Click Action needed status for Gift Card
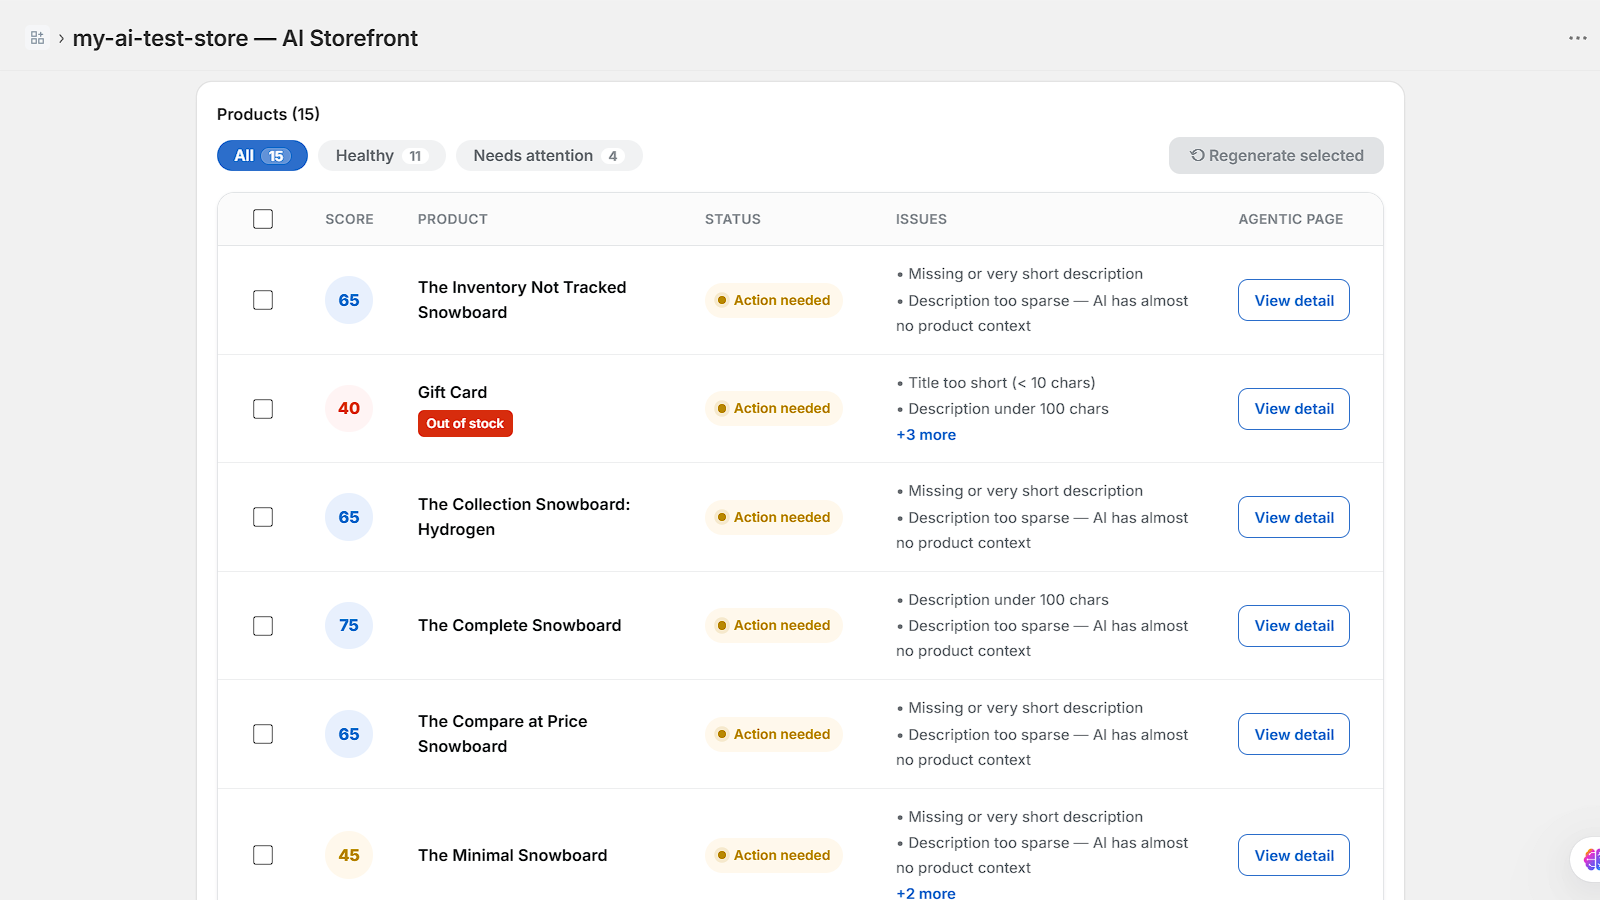1600x900 pixels. point(774,408)
